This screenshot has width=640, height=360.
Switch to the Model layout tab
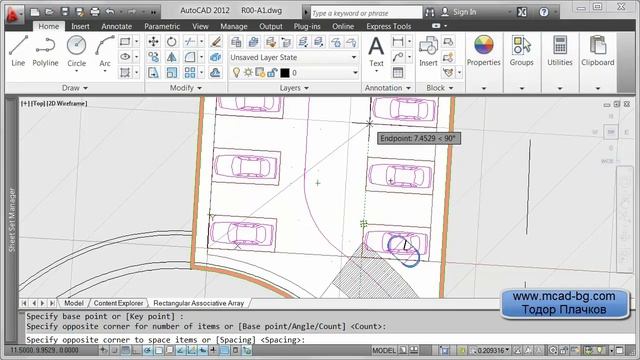pyautogui.click(x=73, y=303)
